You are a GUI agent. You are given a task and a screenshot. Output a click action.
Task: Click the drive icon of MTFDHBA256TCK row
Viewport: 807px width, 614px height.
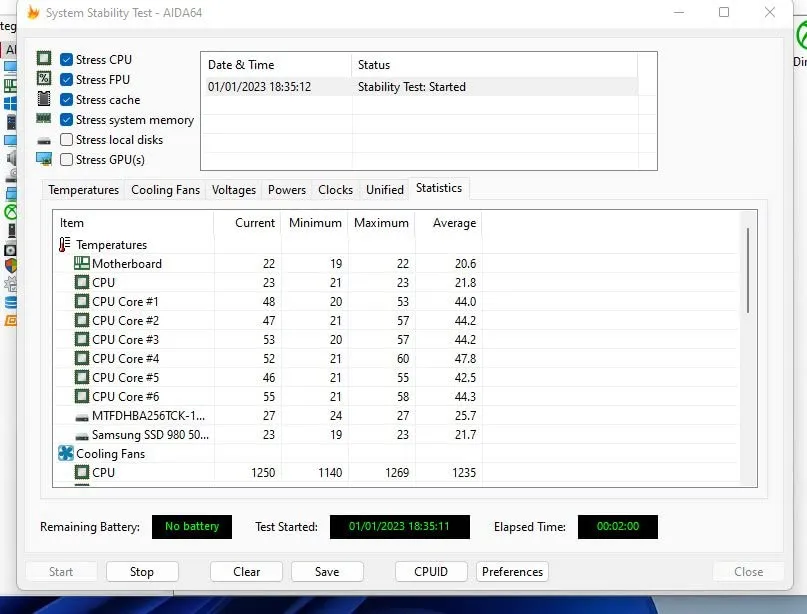coord(82,417)
